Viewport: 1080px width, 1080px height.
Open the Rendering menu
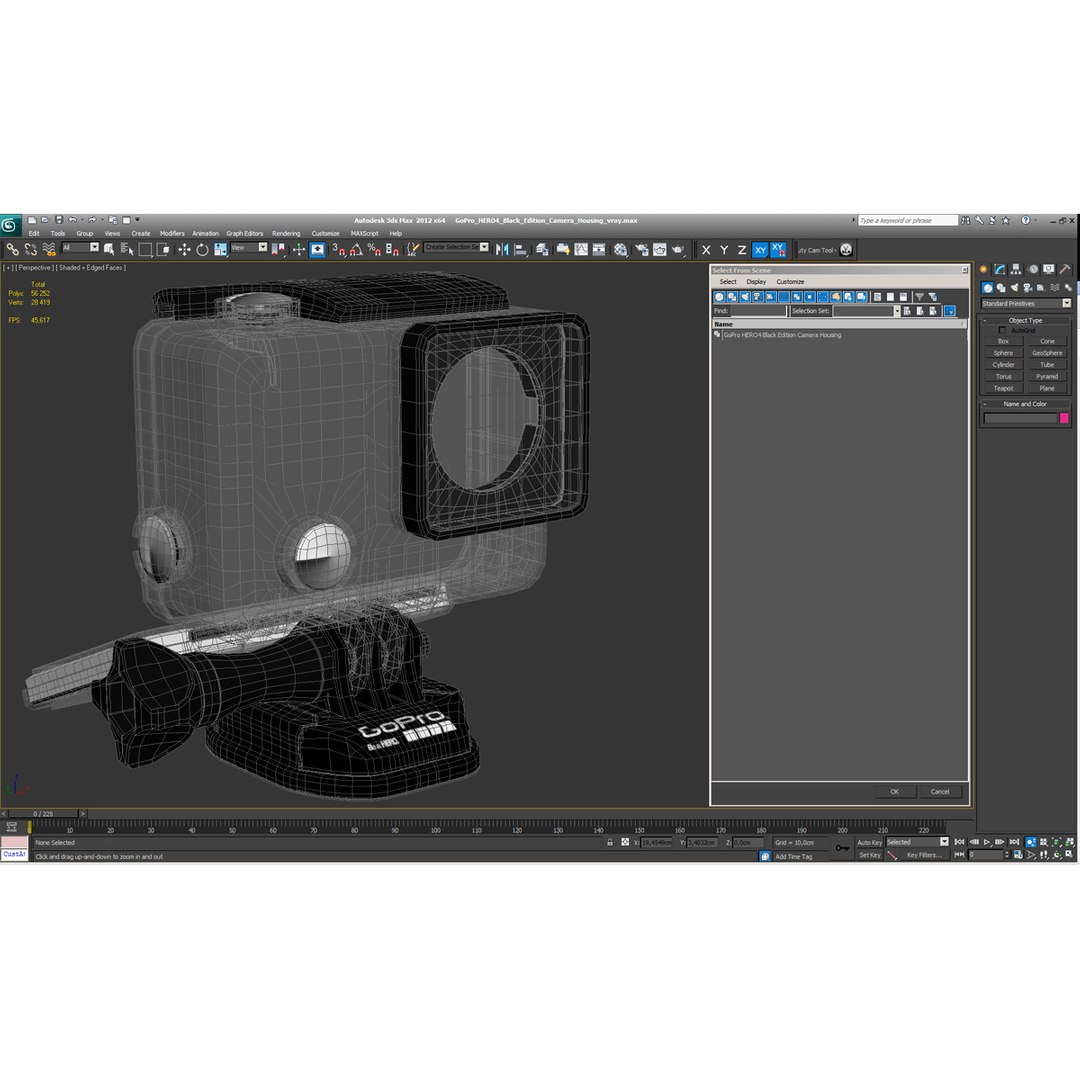coord(286,233)
